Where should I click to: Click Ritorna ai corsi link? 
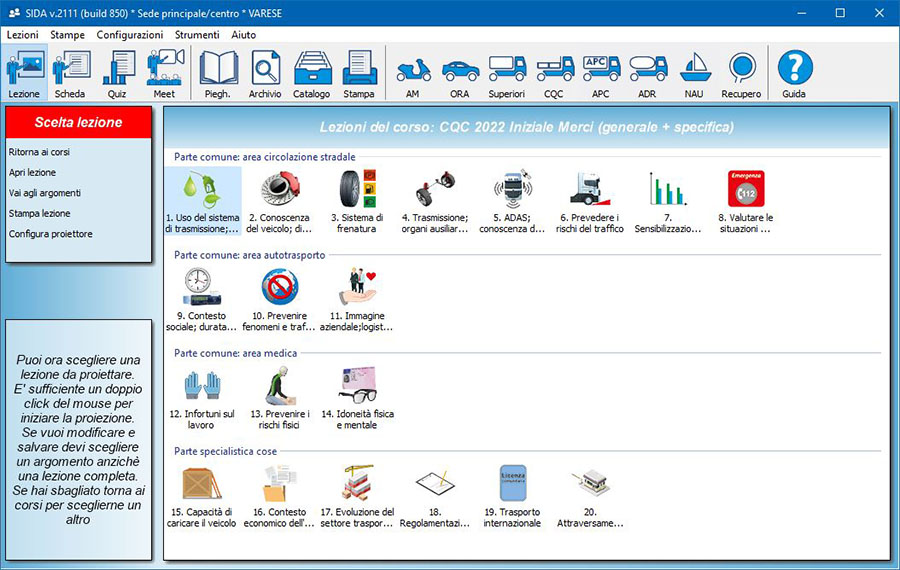coord(39,152)
